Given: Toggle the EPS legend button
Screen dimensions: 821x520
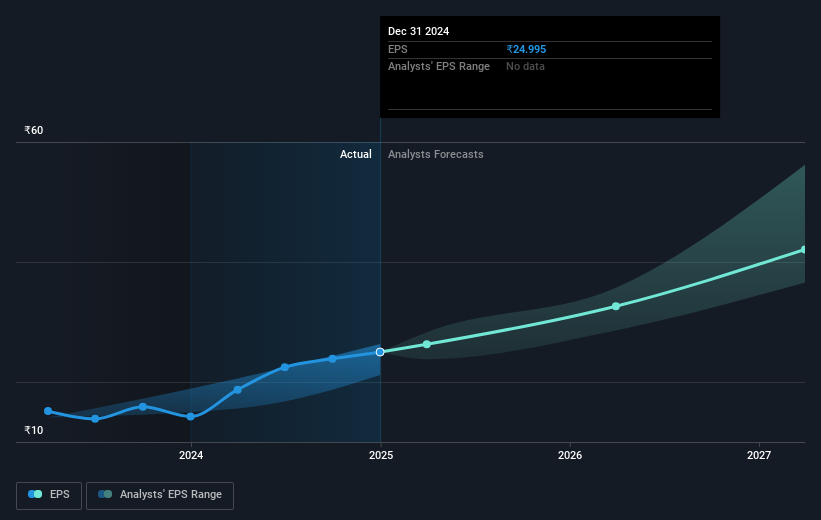Looking at the screenshot, I should [49, 495].
